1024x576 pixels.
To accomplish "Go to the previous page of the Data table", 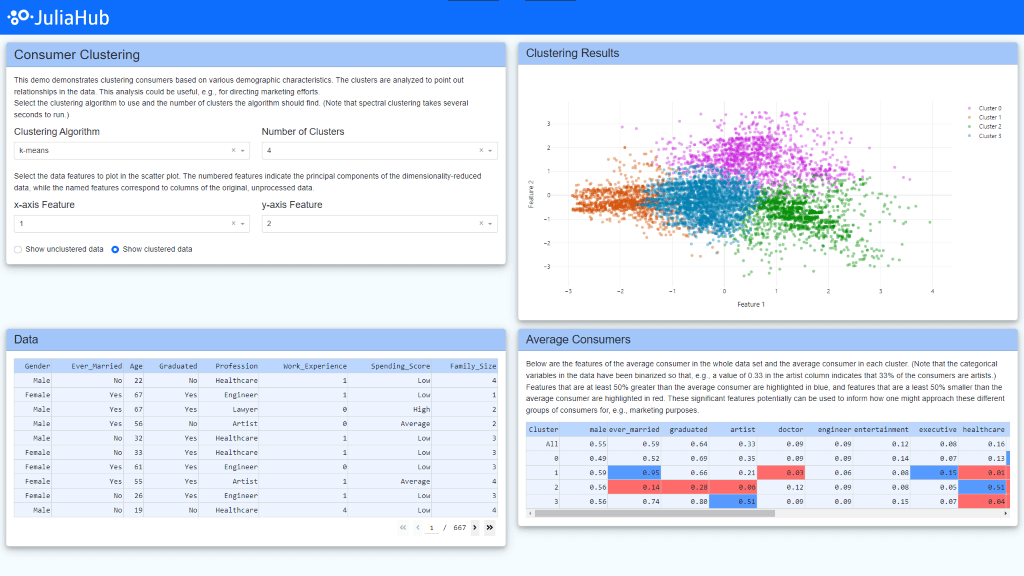I will tap(417, 527).
